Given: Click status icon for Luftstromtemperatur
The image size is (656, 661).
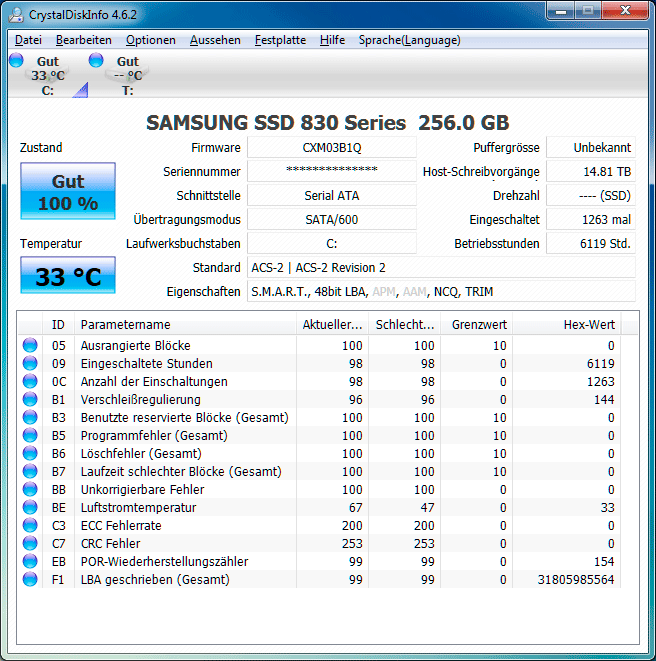Looking at the screenshot, I should click(30, 507).
